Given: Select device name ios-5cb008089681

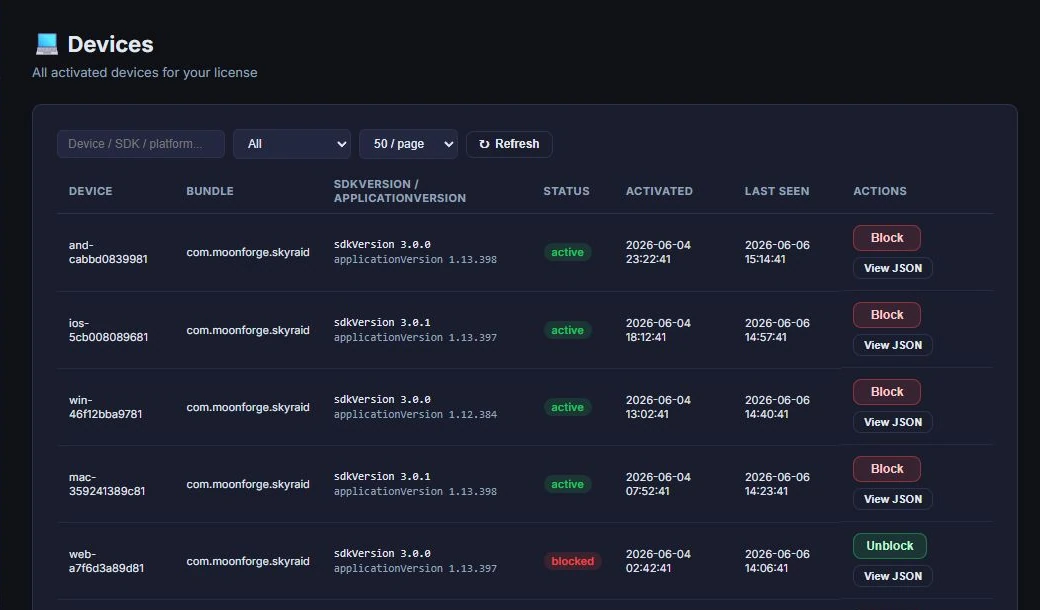Looking at the screenshot, I should pos(108,330).
